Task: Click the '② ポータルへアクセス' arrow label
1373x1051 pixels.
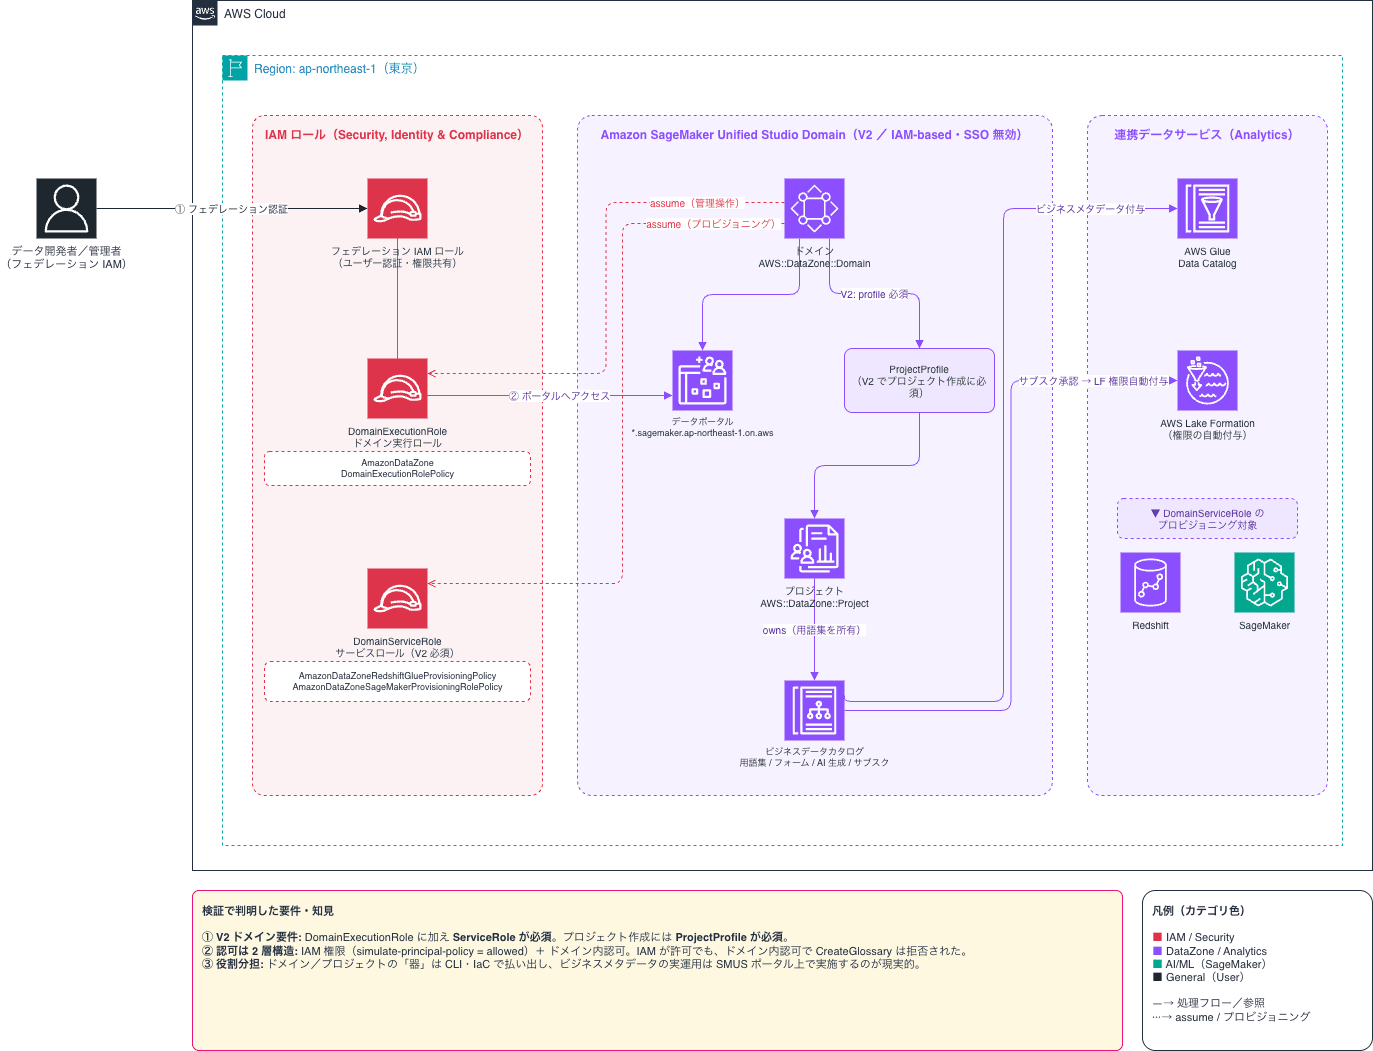Action: click(x=559, y=396)
